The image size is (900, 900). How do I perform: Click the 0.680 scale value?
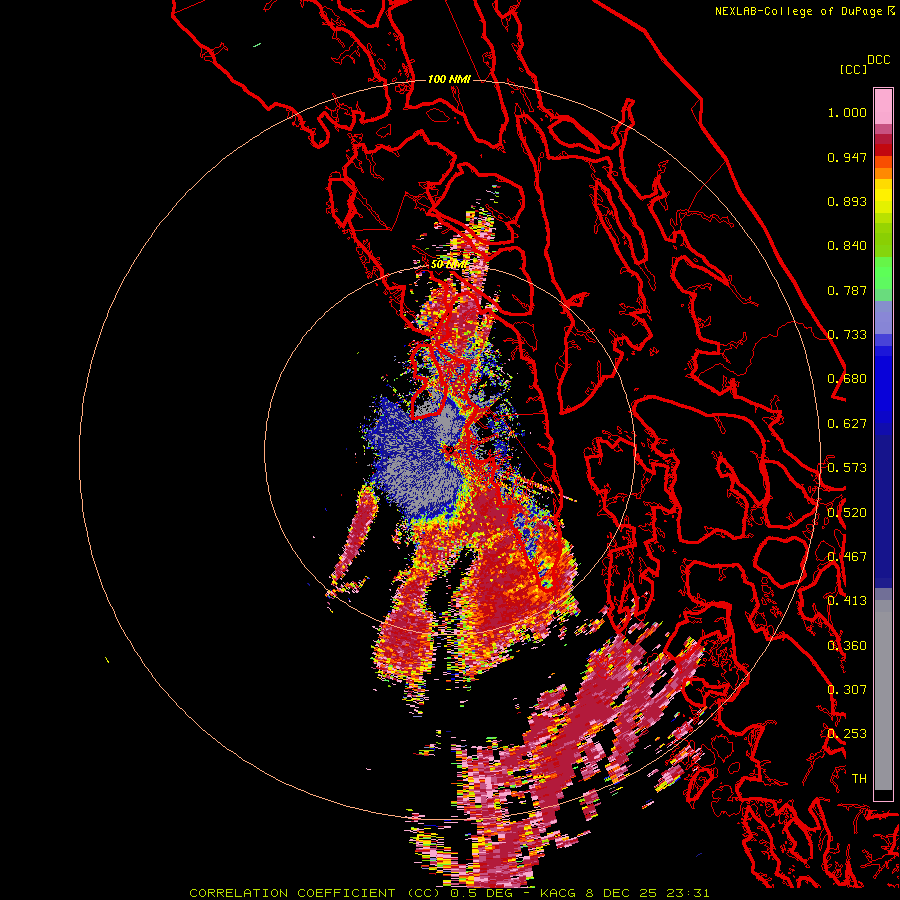pos(847,379)
